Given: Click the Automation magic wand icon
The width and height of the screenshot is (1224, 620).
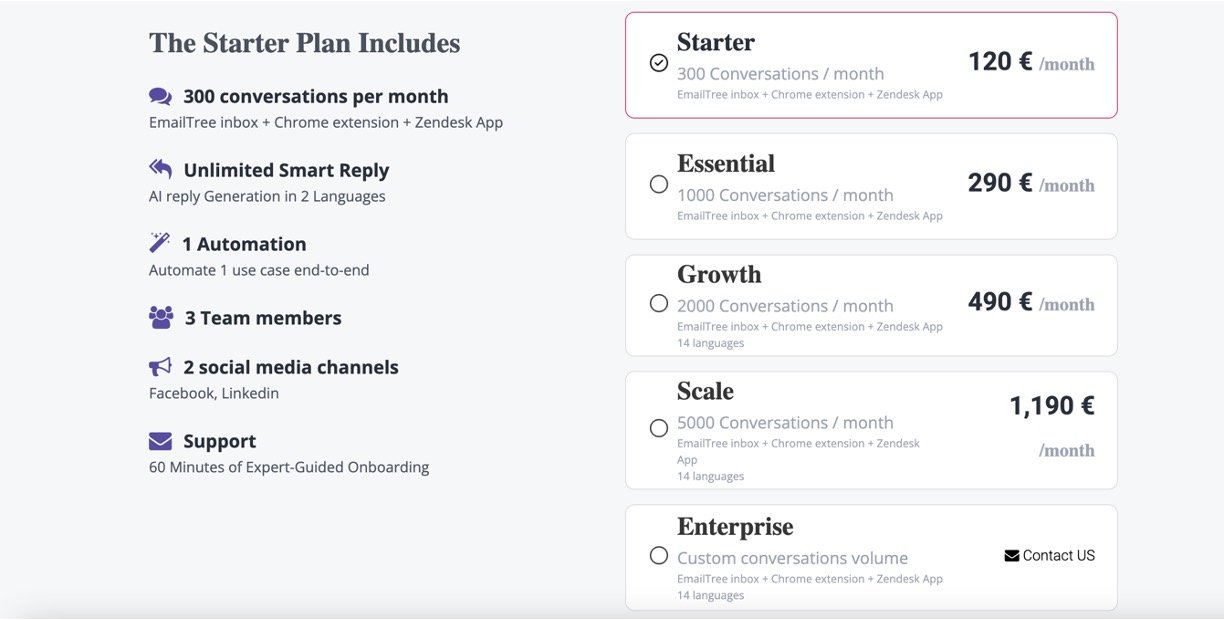Looking at the screenshot, I should click(159, 243).
